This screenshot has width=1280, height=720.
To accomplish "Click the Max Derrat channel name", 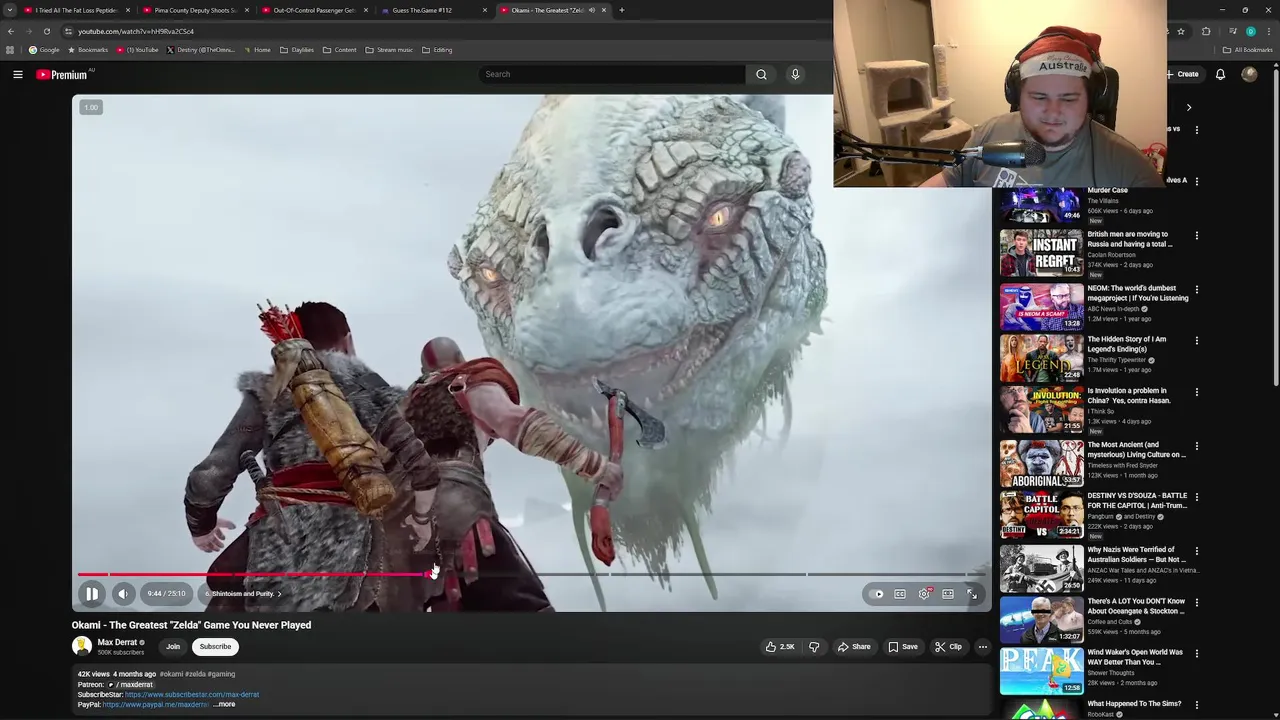I will (117, 642).
